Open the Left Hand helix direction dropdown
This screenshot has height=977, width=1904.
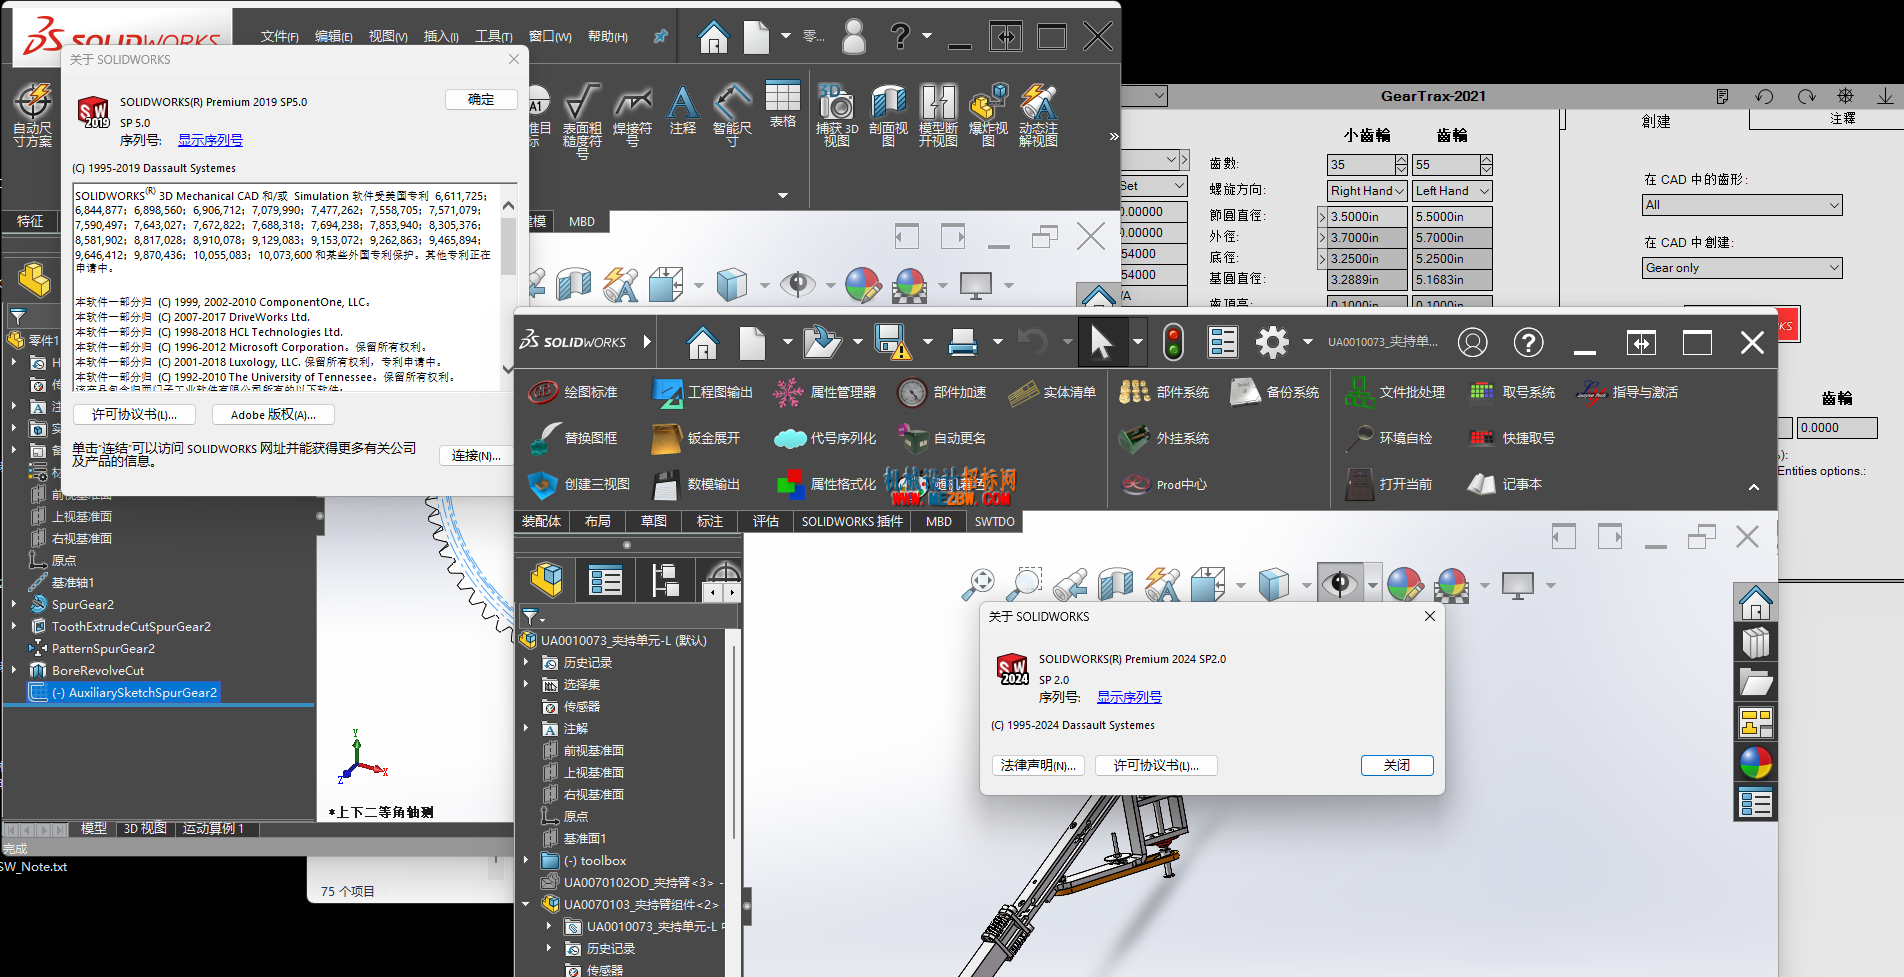pyautogui.click(x=1484, y=191)
